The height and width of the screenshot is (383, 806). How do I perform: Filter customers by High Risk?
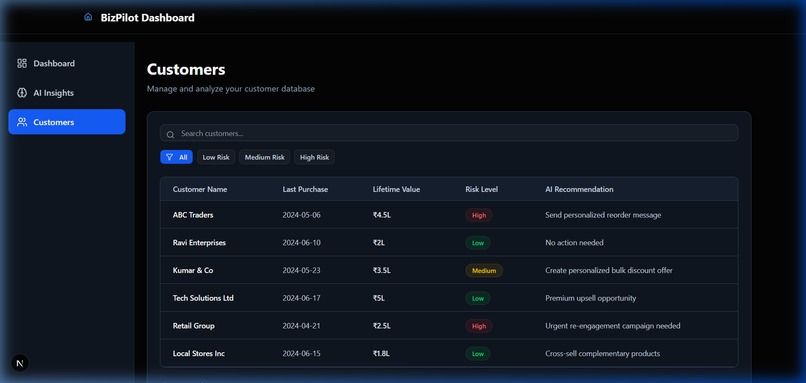click(314, 157)
